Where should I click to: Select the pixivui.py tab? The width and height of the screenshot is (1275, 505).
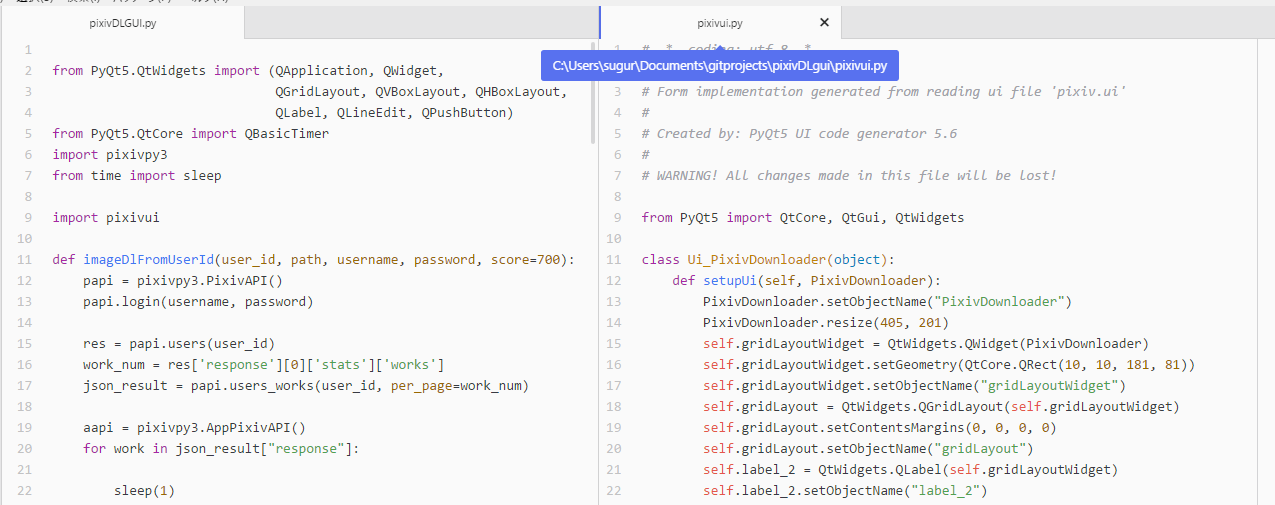[x=720, y=22]
